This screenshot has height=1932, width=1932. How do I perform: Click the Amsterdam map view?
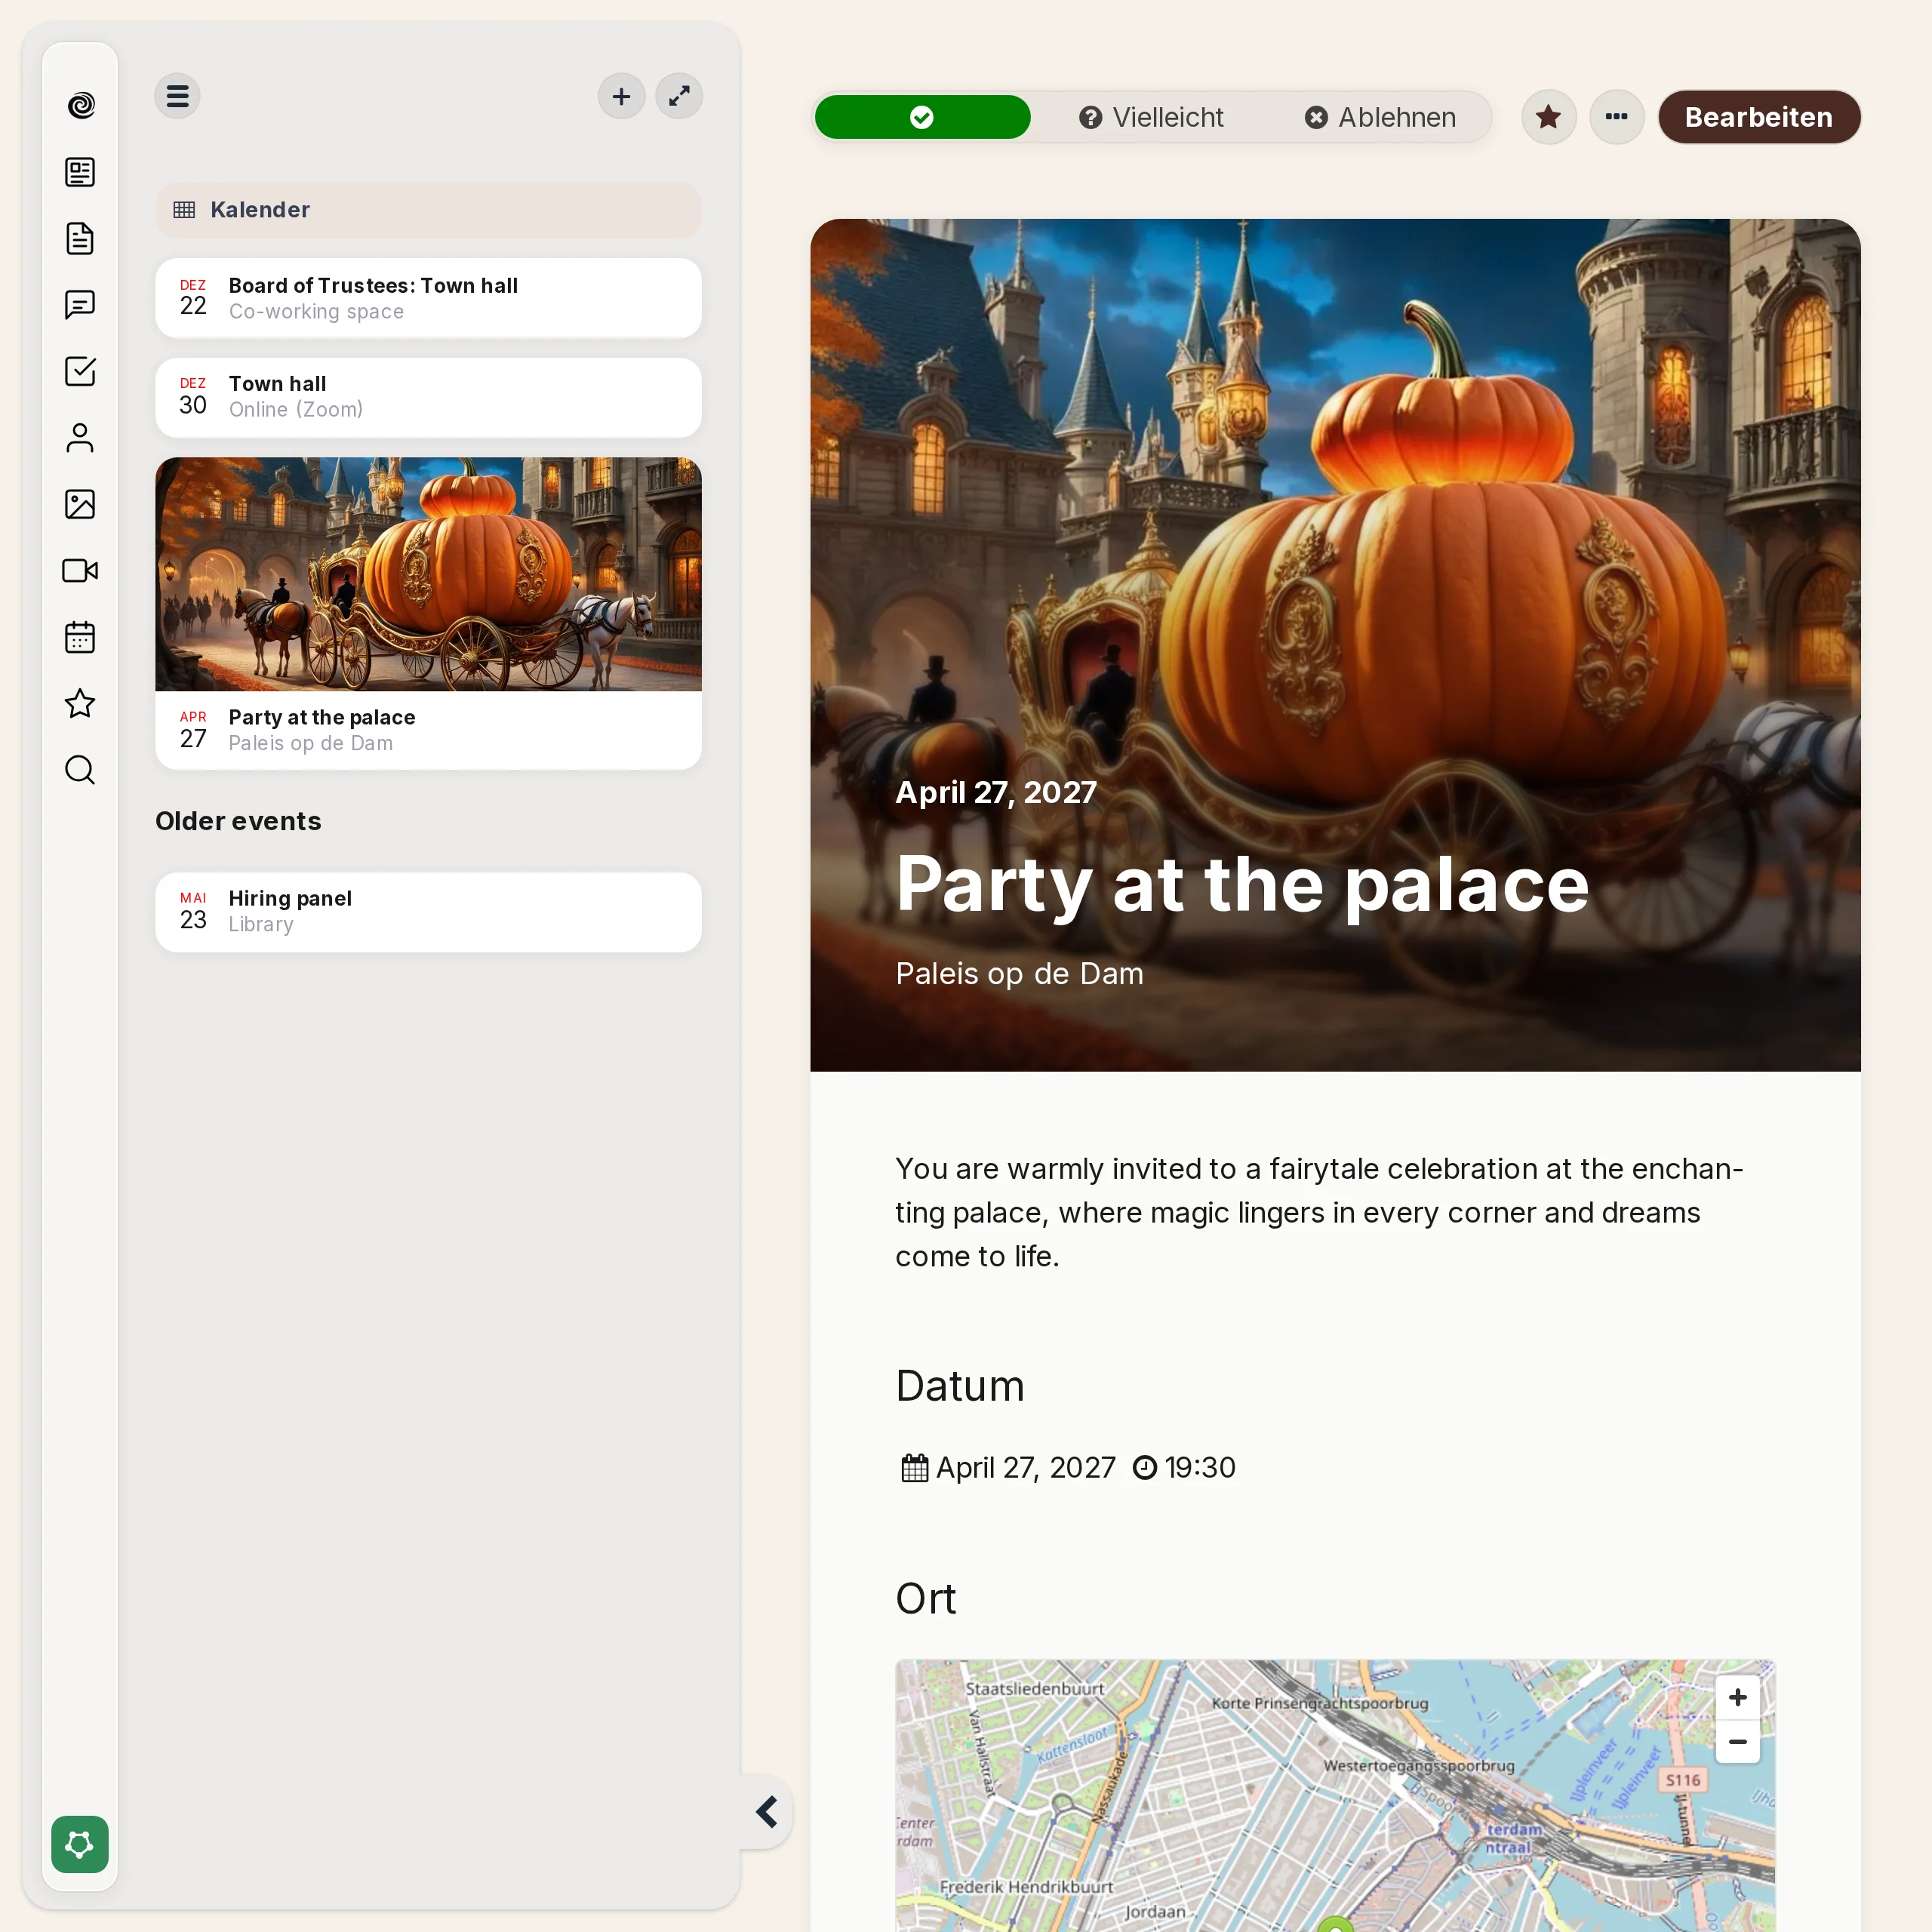tap(1335, 1796)
